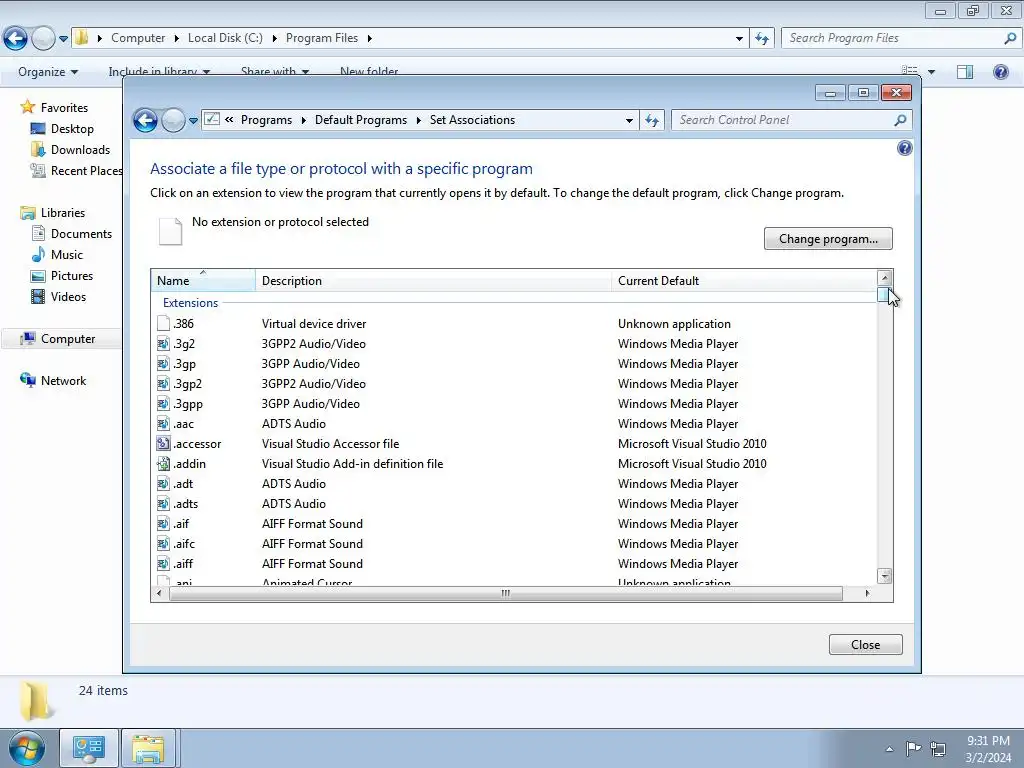This screenshot has height=768, width=1024.
Task: Open Explorer recent pages dropdown arrow
Action: pyautogui.click(x=63, y=39)
